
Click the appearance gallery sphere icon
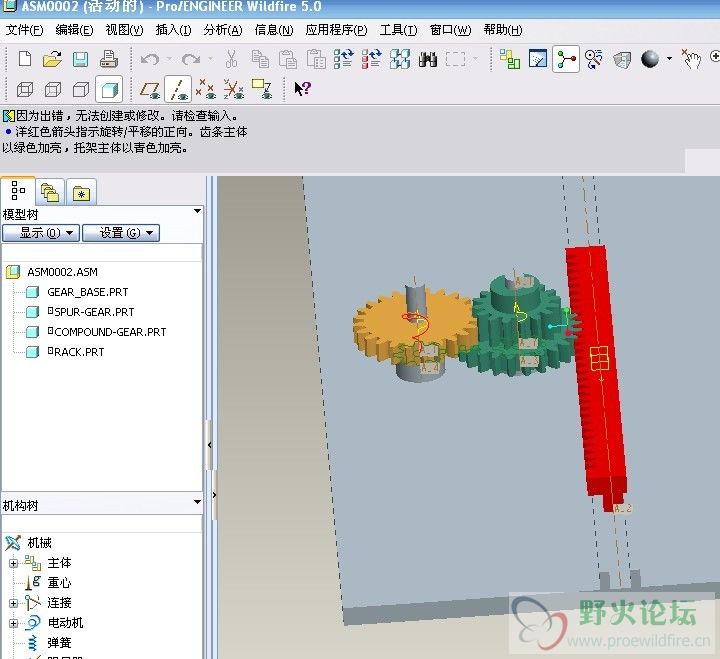pos(650,59)
